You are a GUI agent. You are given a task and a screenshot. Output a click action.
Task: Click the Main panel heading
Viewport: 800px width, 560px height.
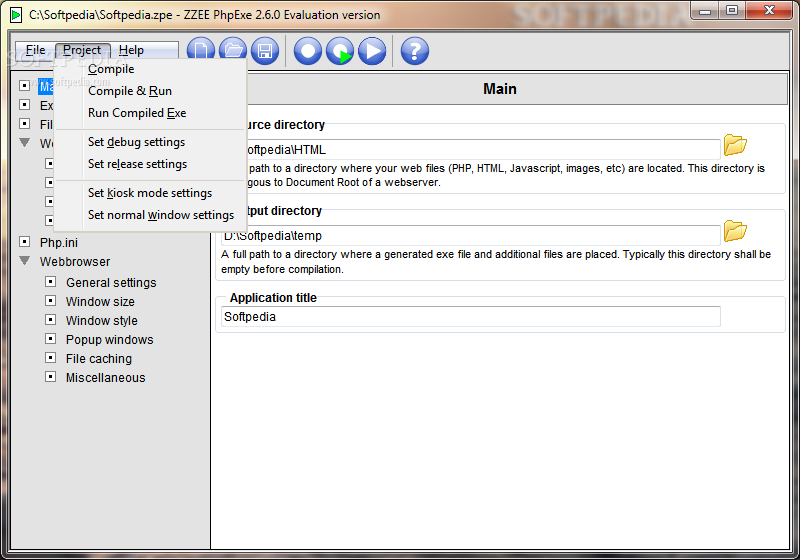499,89
